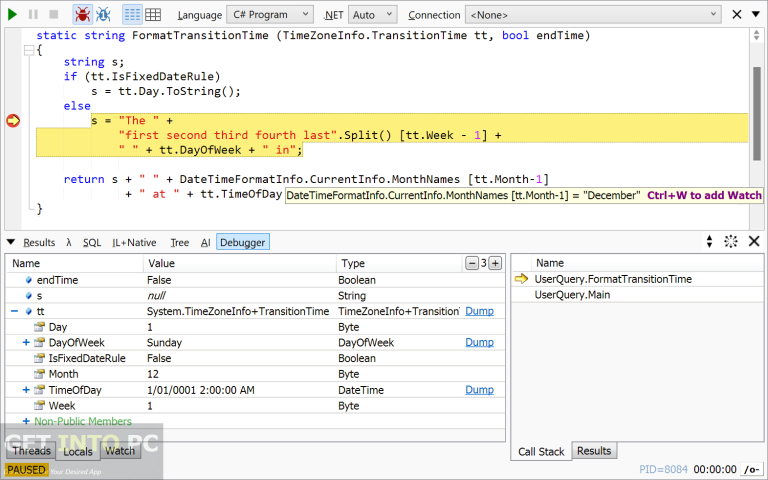Click the up-down panel arrangement arrows icon

point(709,241)
